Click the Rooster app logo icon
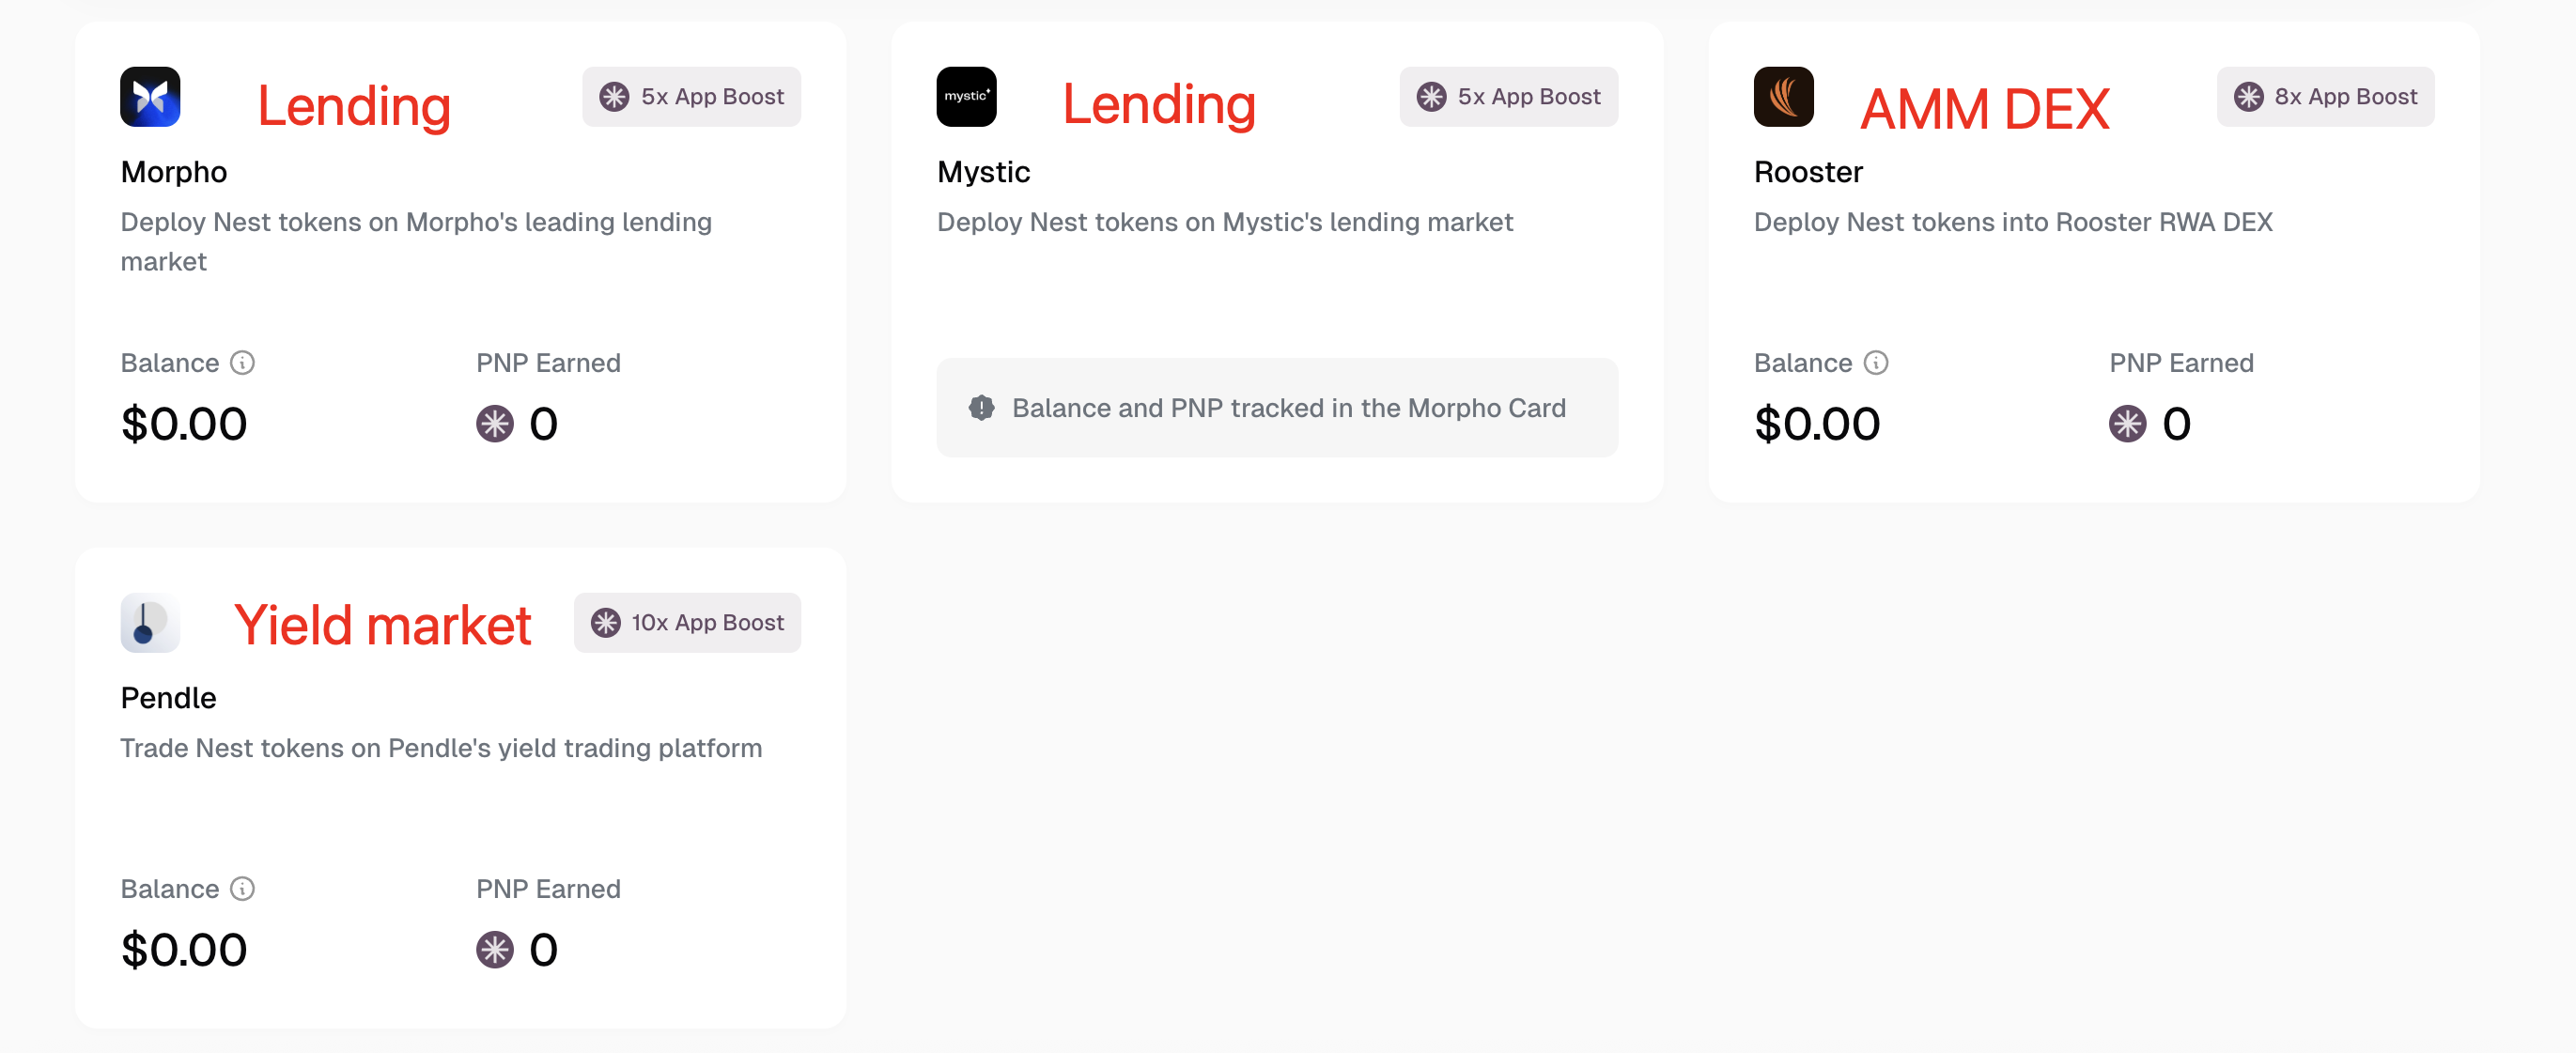 pyautogui.click(x=1783, y=97)
